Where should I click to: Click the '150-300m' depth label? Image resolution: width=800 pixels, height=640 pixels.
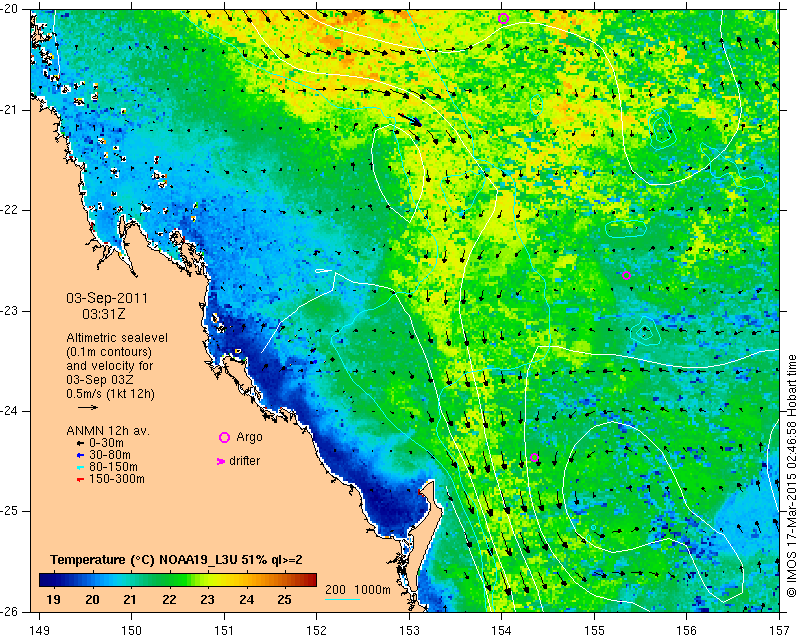pyautogui.click(x=116, y=479)
